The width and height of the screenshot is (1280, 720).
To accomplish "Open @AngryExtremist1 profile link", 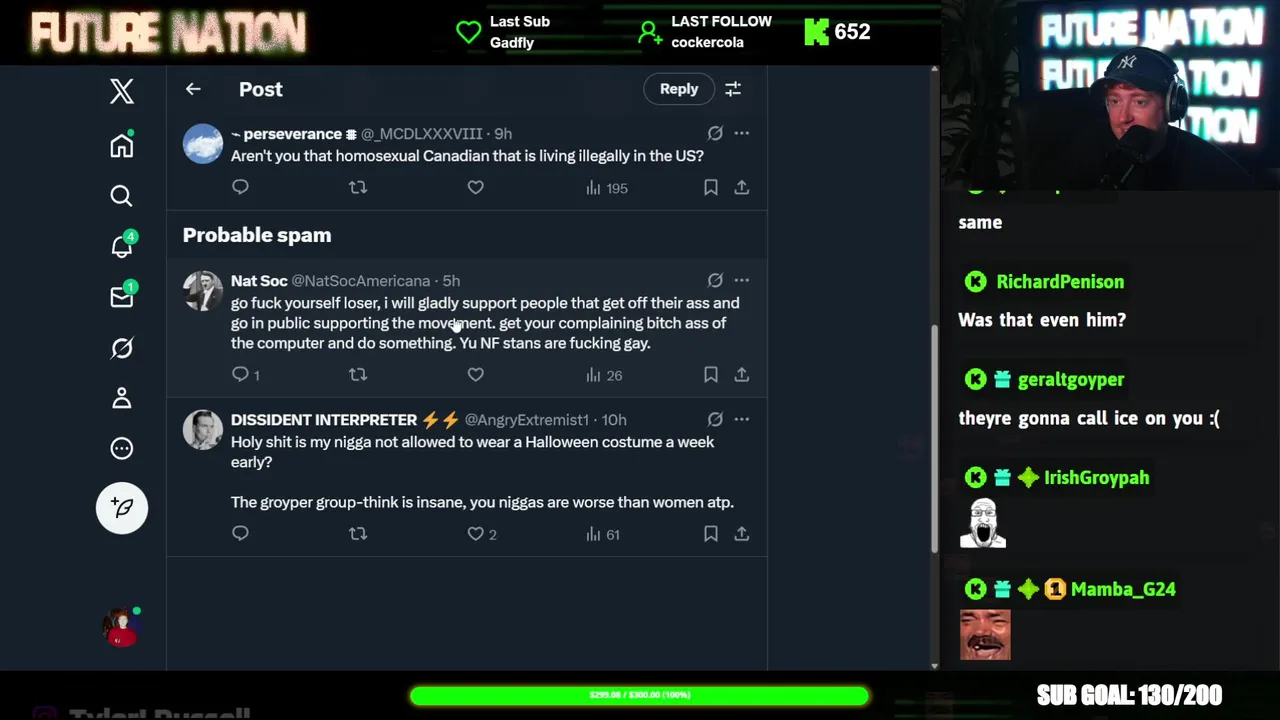I will click(526, 420).
